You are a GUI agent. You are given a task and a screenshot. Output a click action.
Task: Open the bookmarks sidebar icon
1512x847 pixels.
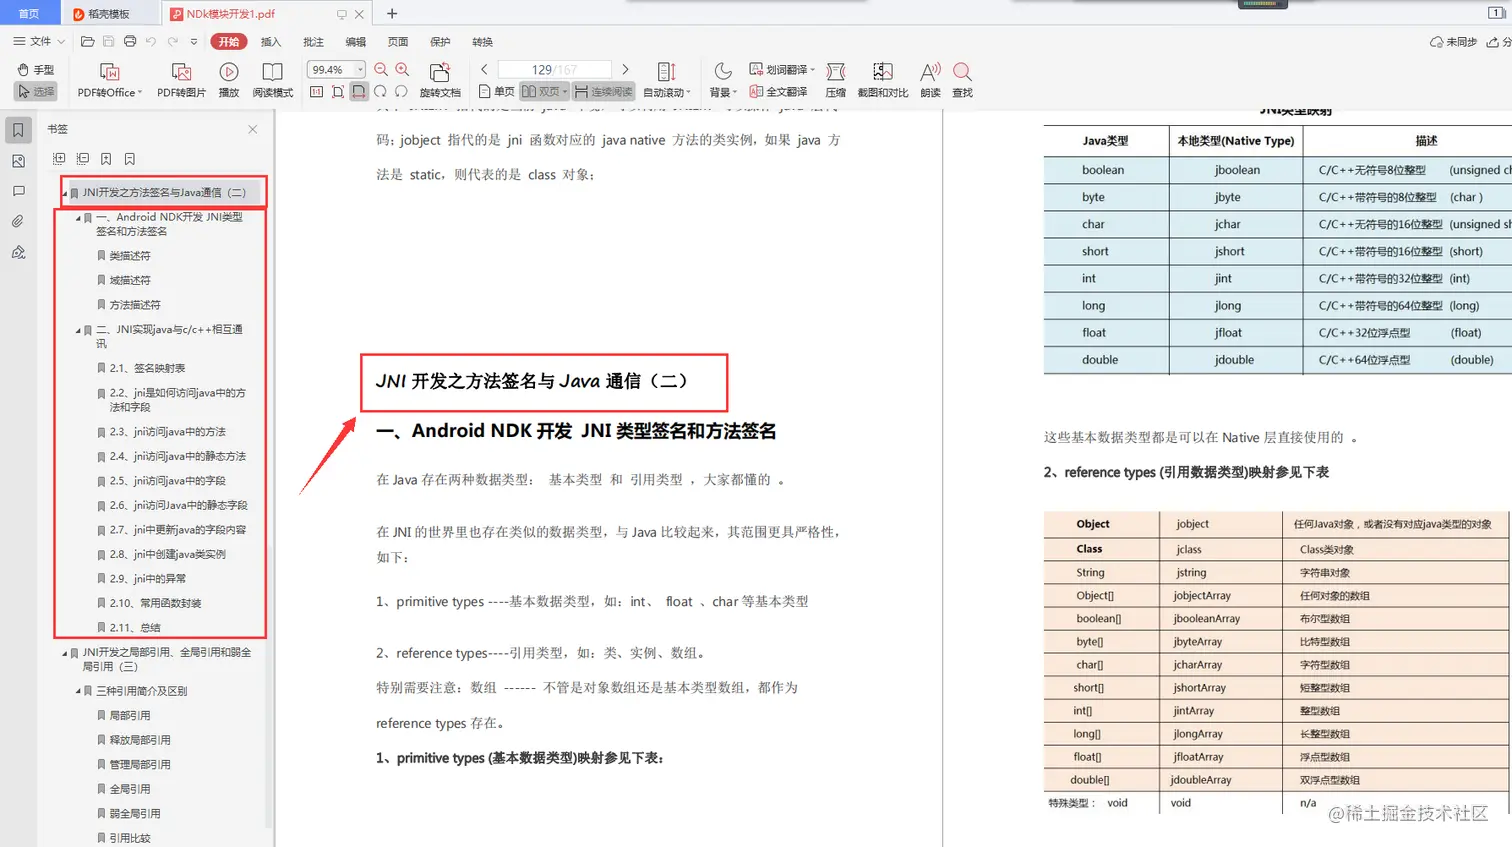pos(18,130)
